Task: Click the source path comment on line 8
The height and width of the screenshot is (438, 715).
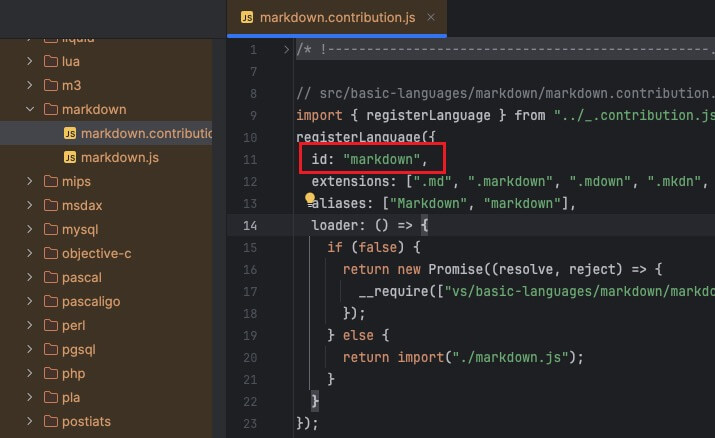Action: 505,93
